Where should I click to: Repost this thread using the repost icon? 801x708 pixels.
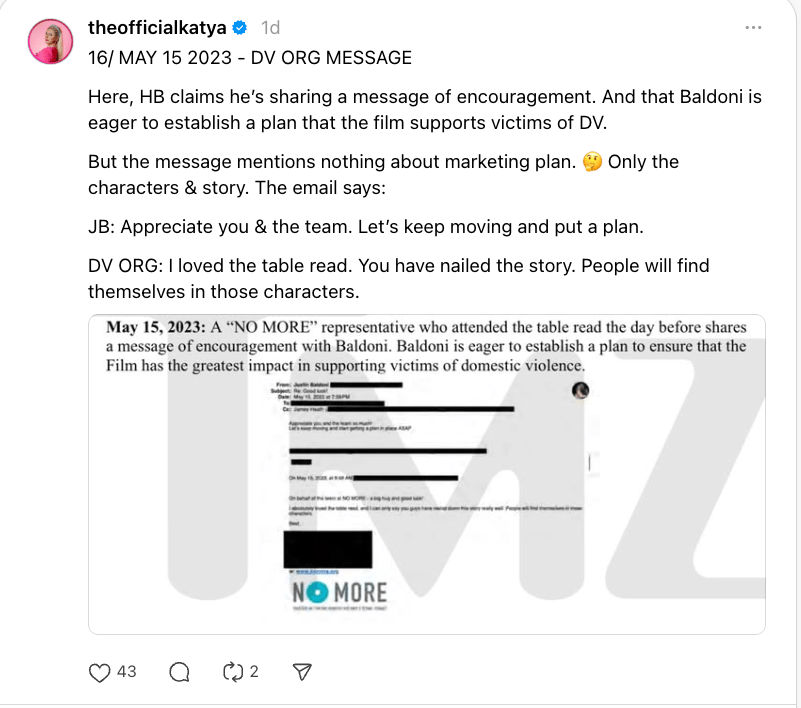(x=233, y=672)
